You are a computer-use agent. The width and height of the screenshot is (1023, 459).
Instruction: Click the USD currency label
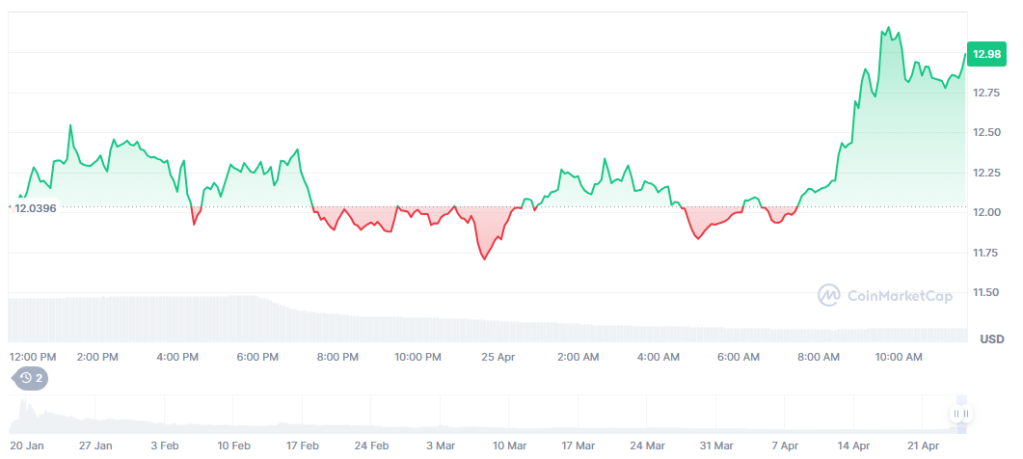(x=991, y=339)
